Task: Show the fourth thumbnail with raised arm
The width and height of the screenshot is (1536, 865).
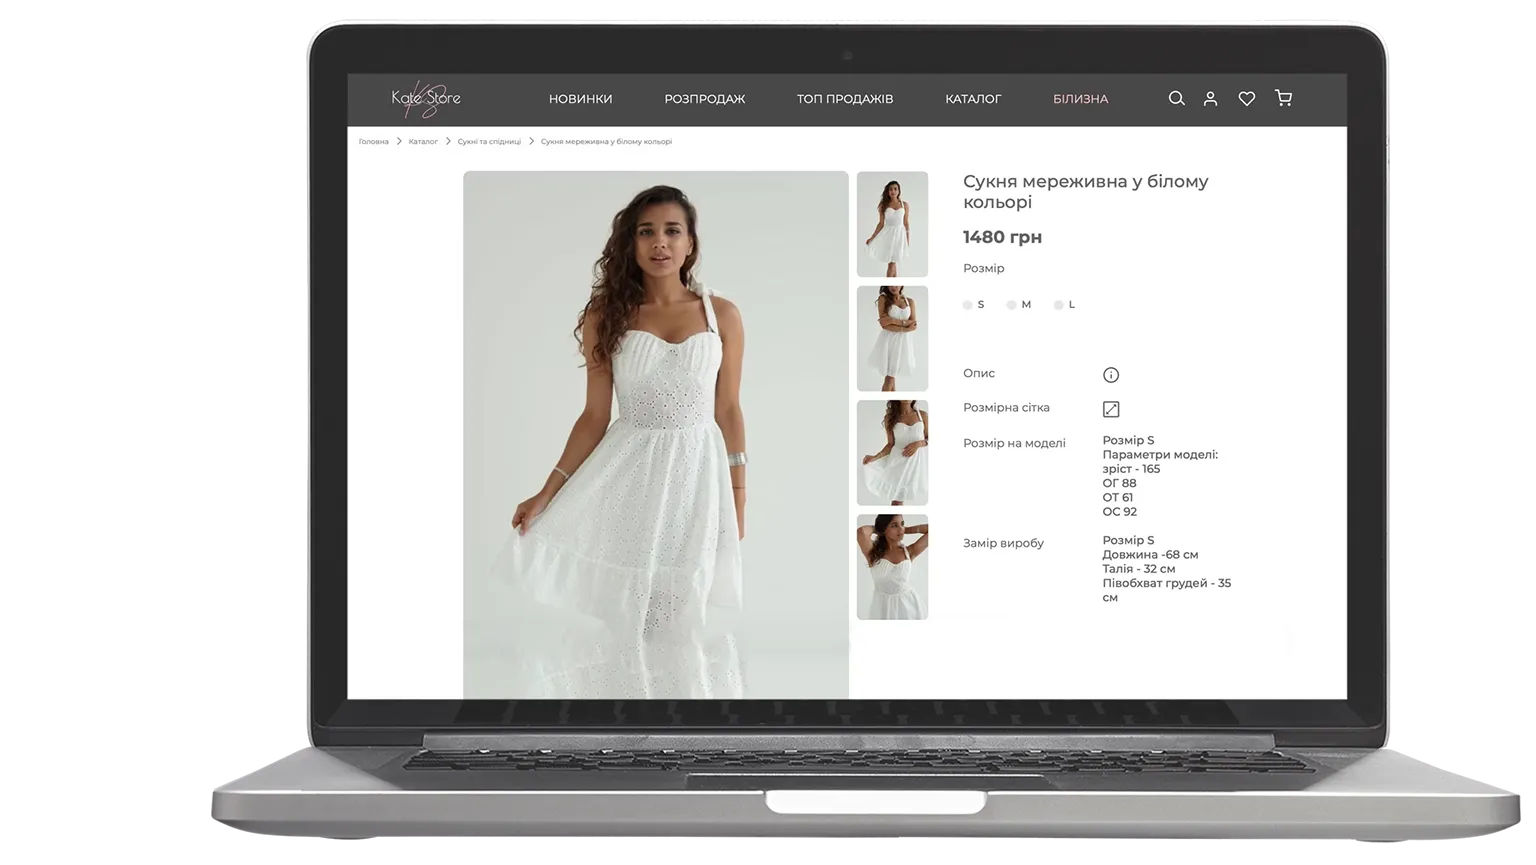Action: click(892, 567)
